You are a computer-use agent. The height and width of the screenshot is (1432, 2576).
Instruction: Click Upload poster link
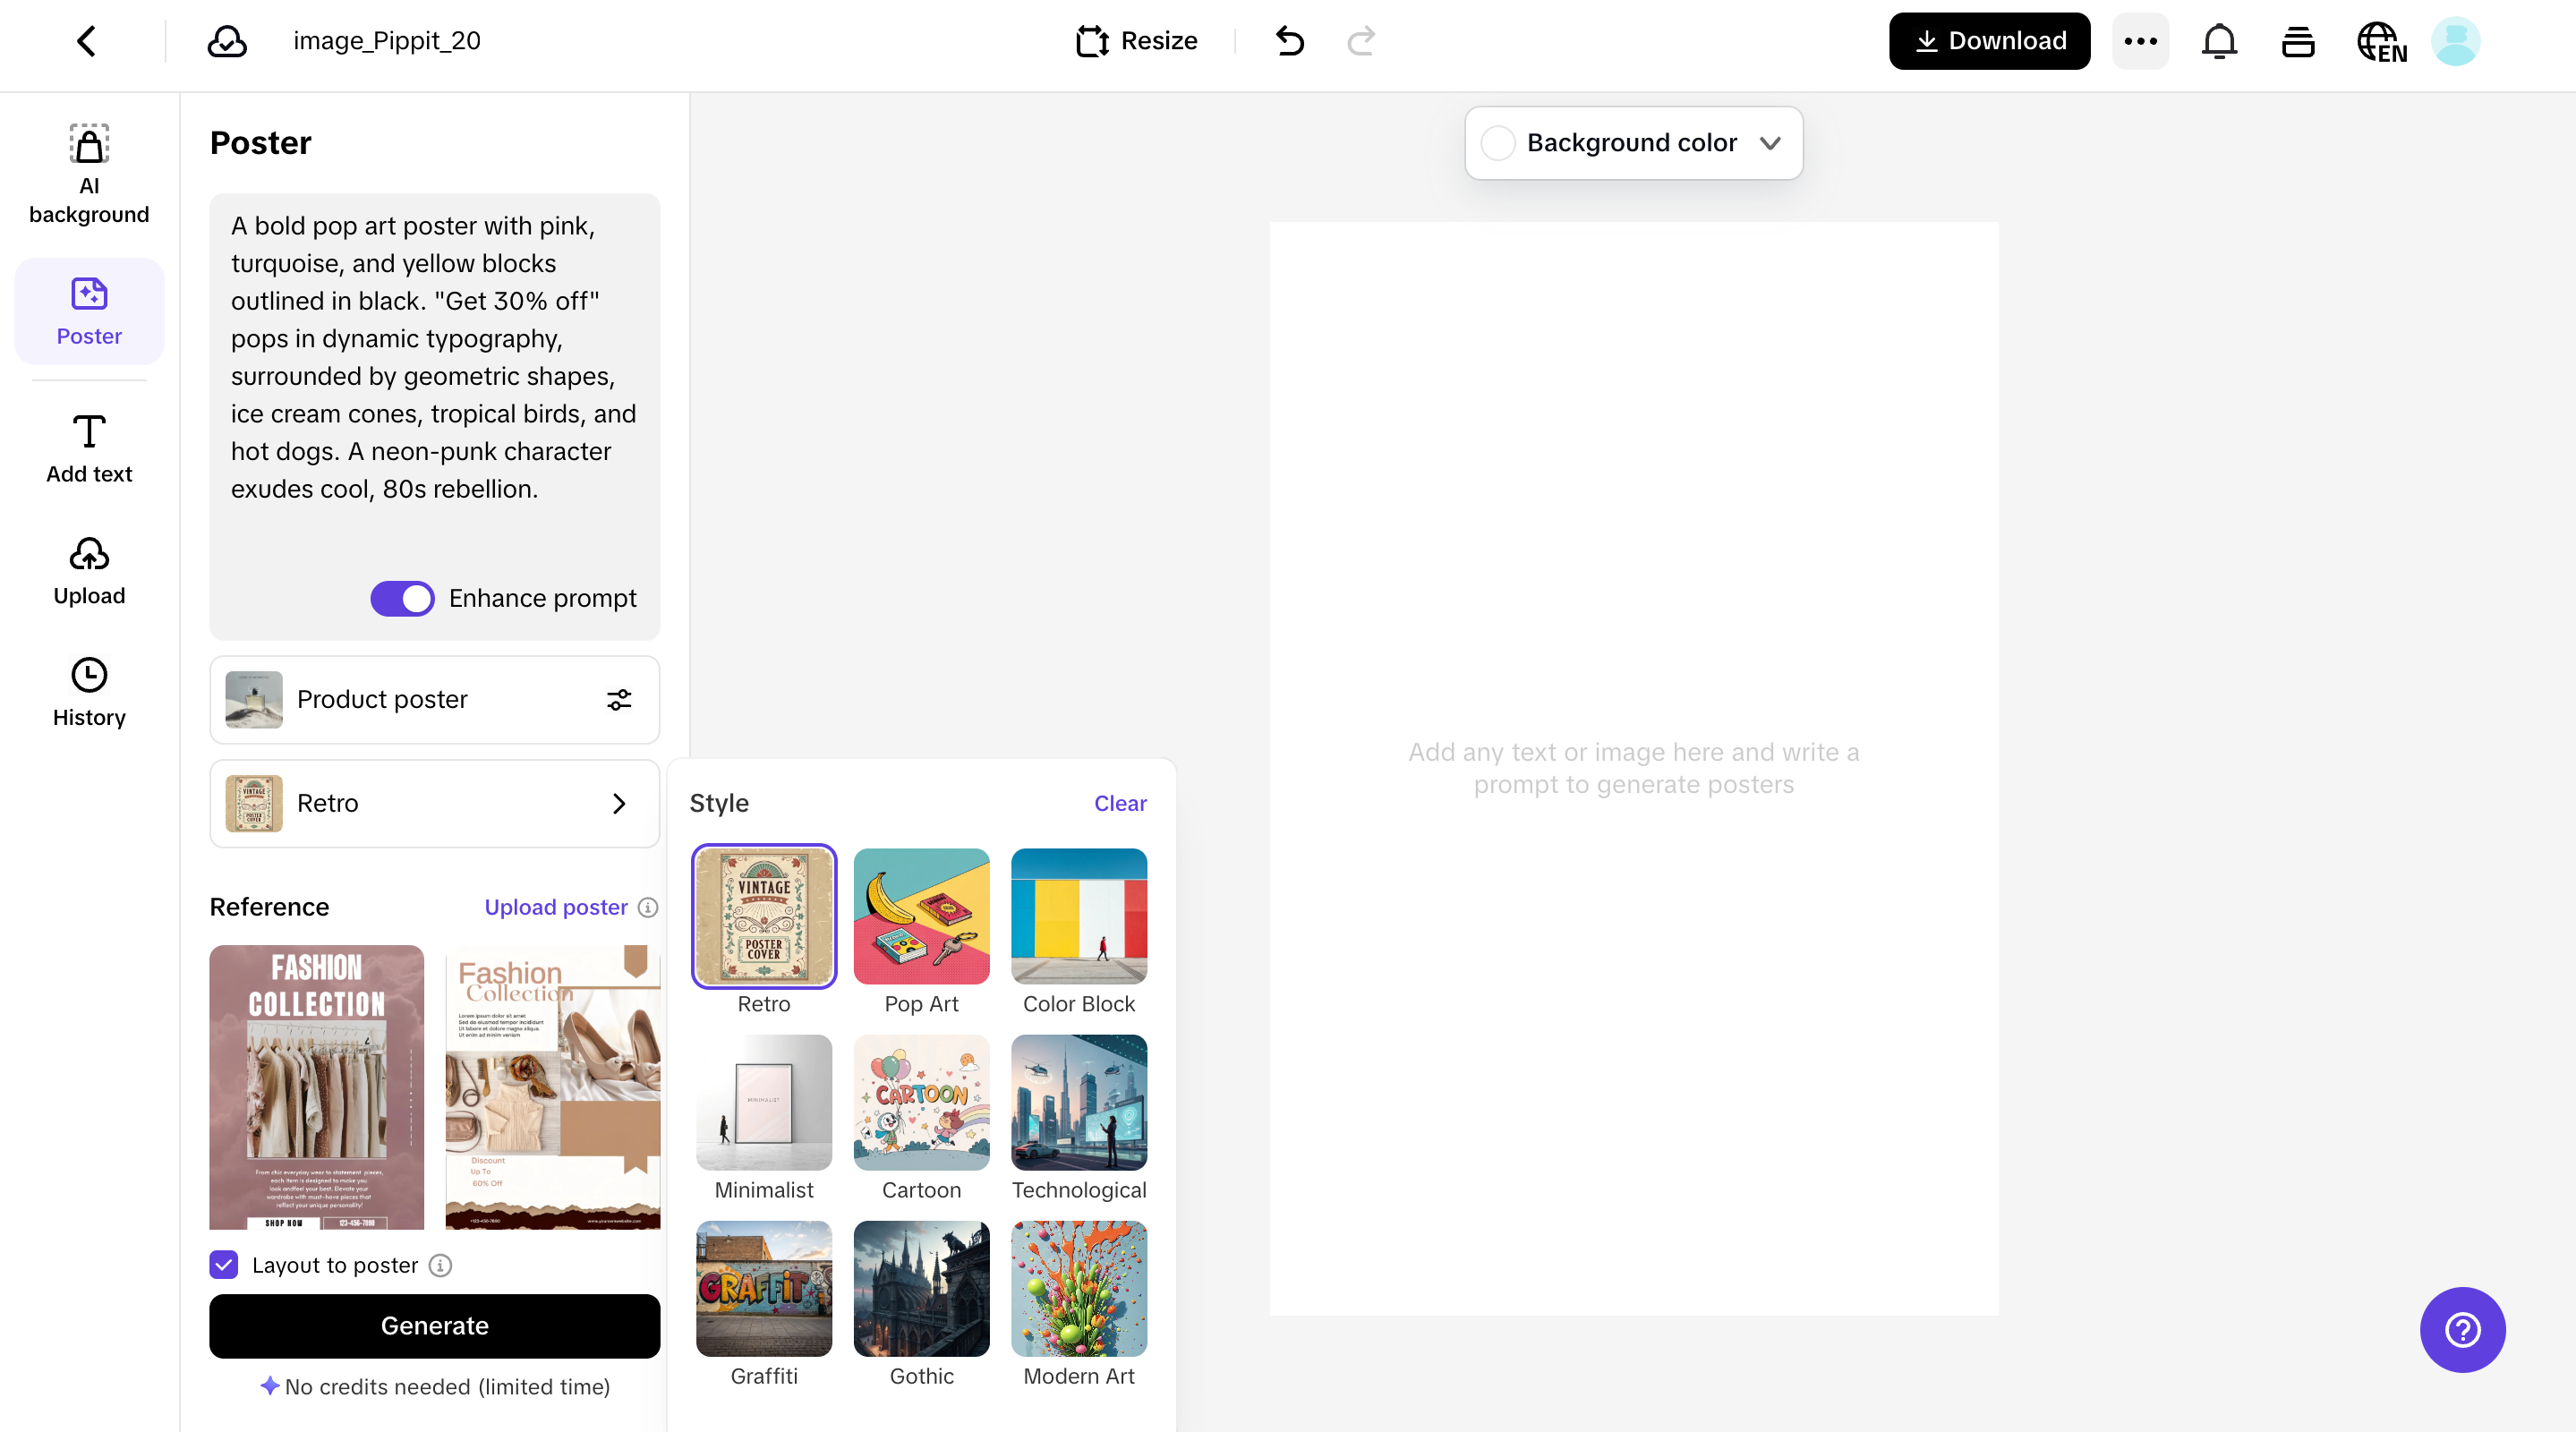pyautogui.click(x=555, y=907)
